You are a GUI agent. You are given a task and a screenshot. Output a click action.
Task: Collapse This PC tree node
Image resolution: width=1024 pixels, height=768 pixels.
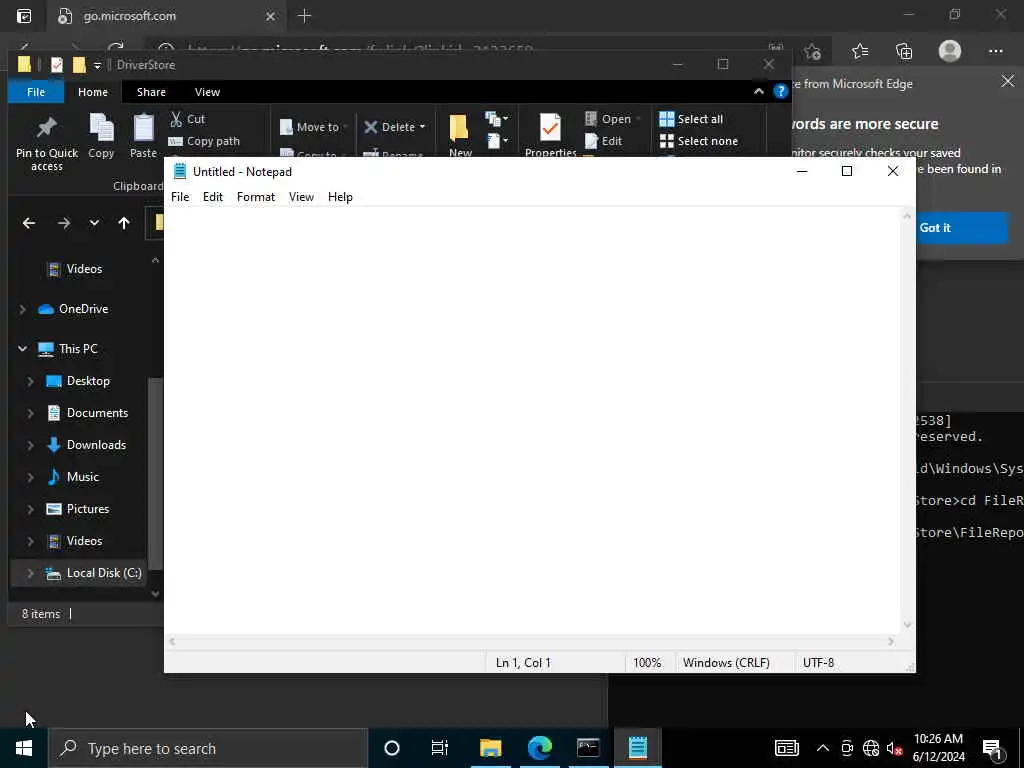tap(22, 349)
